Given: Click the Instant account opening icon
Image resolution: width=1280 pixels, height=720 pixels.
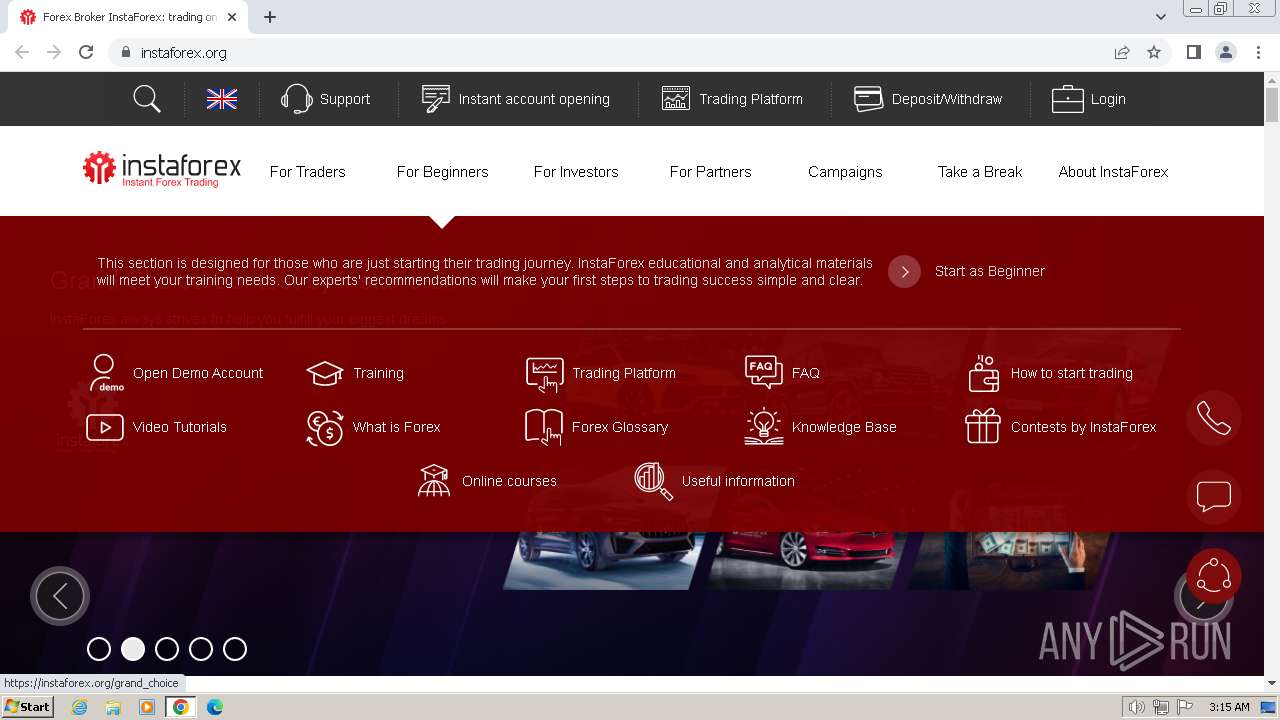Looking at the screenshot, I should click(435, 99).
